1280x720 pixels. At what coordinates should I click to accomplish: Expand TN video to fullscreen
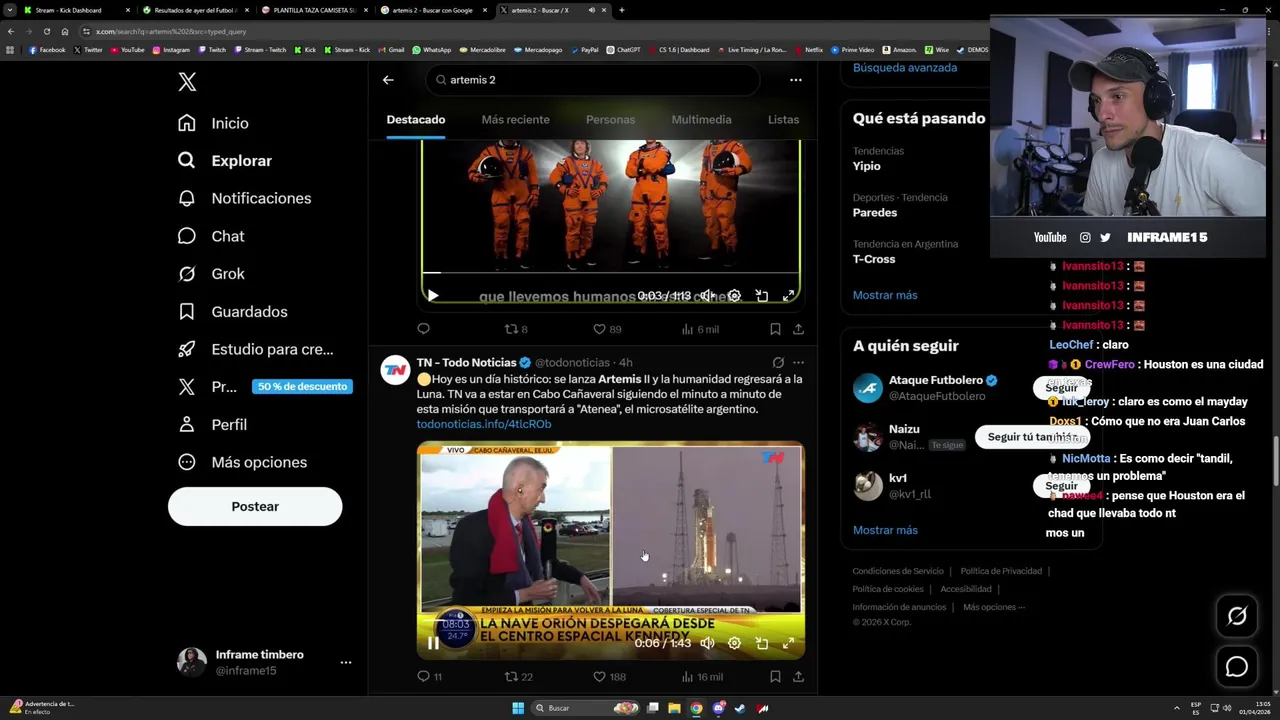[788, 643]
